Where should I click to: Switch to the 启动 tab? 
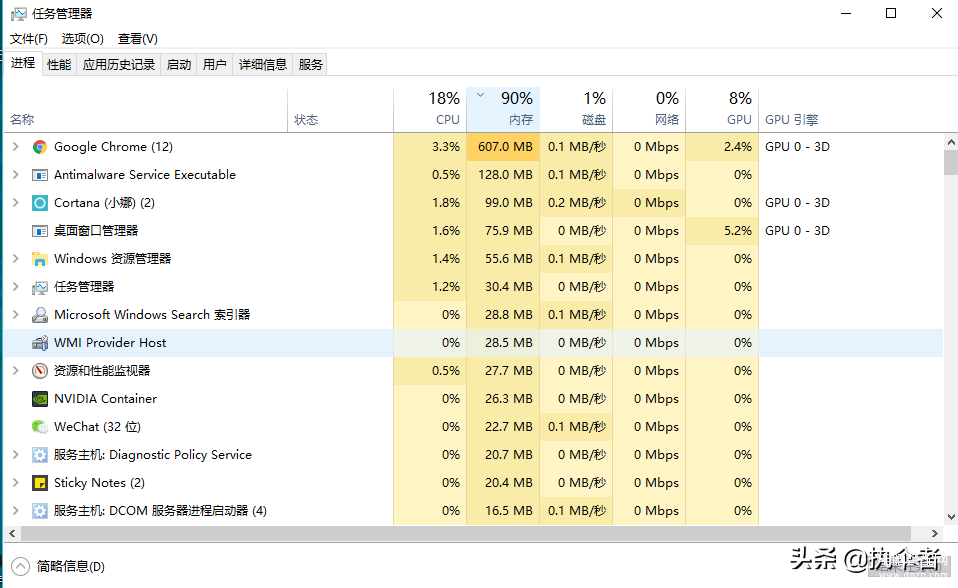coord(178,65)
